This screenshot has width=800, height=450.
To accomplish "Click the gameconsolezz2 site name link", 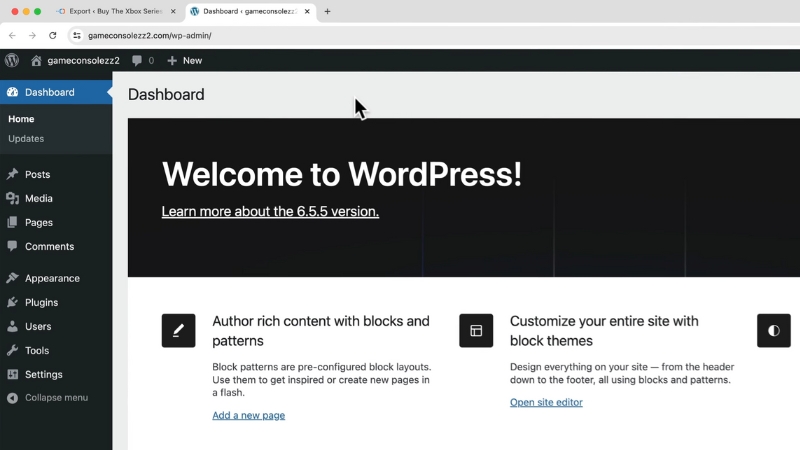I will [x=83, y=61].
